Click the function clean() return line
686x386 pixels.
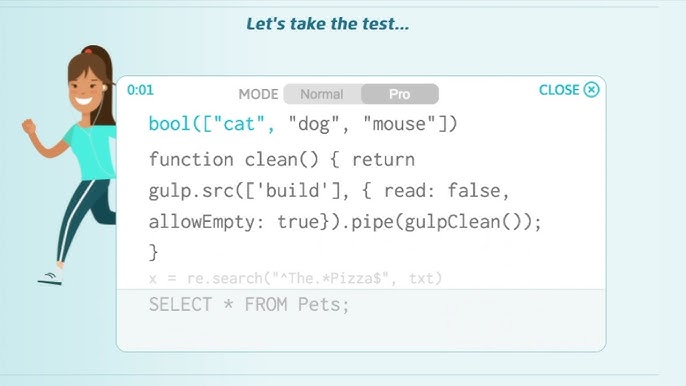click(x=282, y=159)
